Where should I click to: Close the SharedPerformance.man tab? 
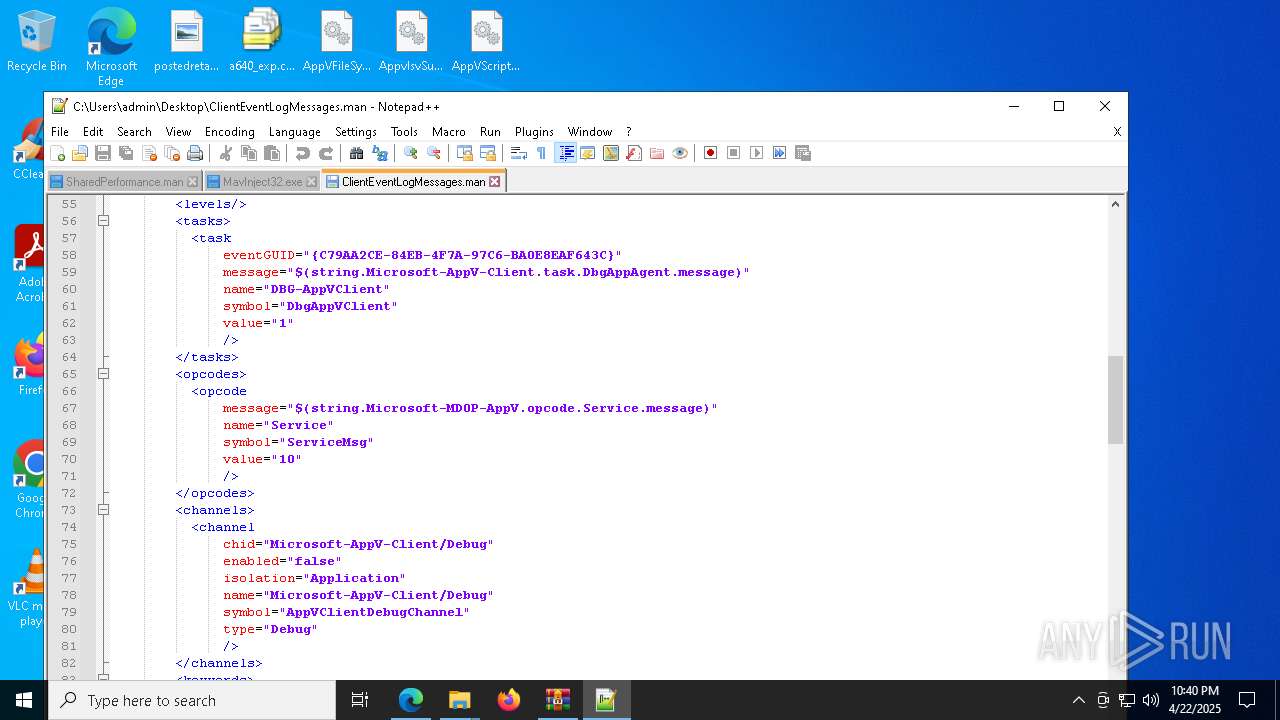(193, 182)
